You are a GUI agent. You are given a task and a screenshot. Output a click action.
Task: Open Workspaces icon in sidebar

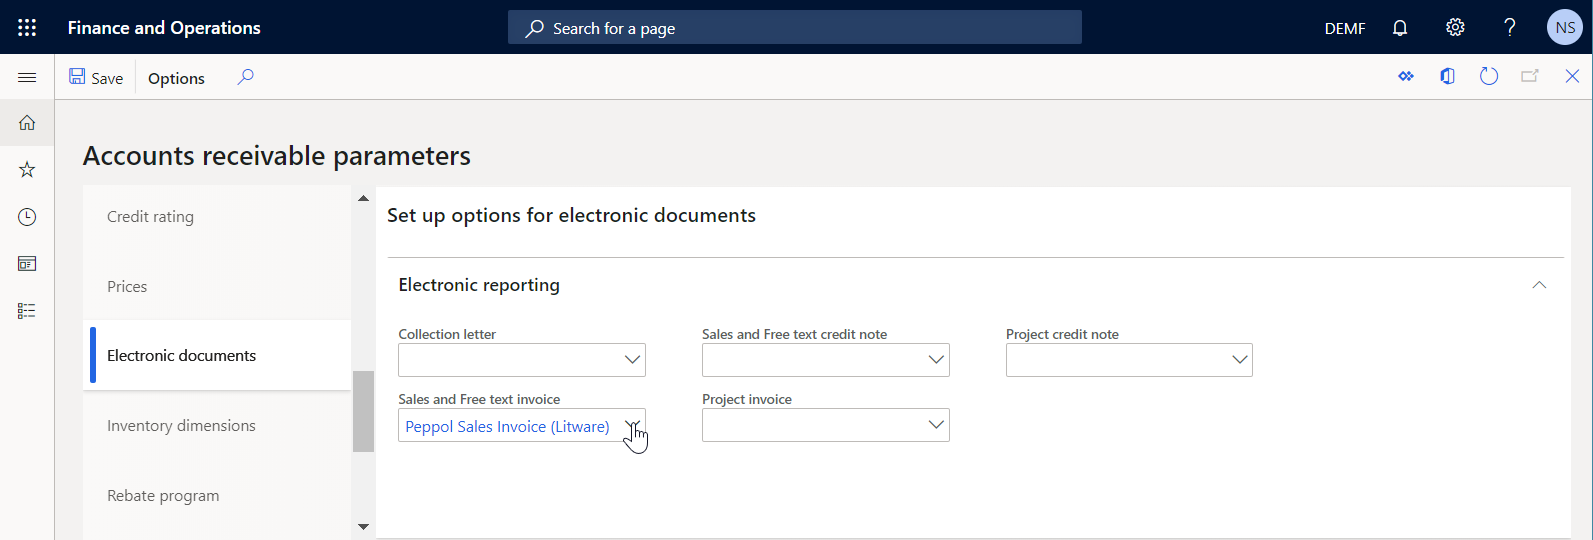click(27, 264)
